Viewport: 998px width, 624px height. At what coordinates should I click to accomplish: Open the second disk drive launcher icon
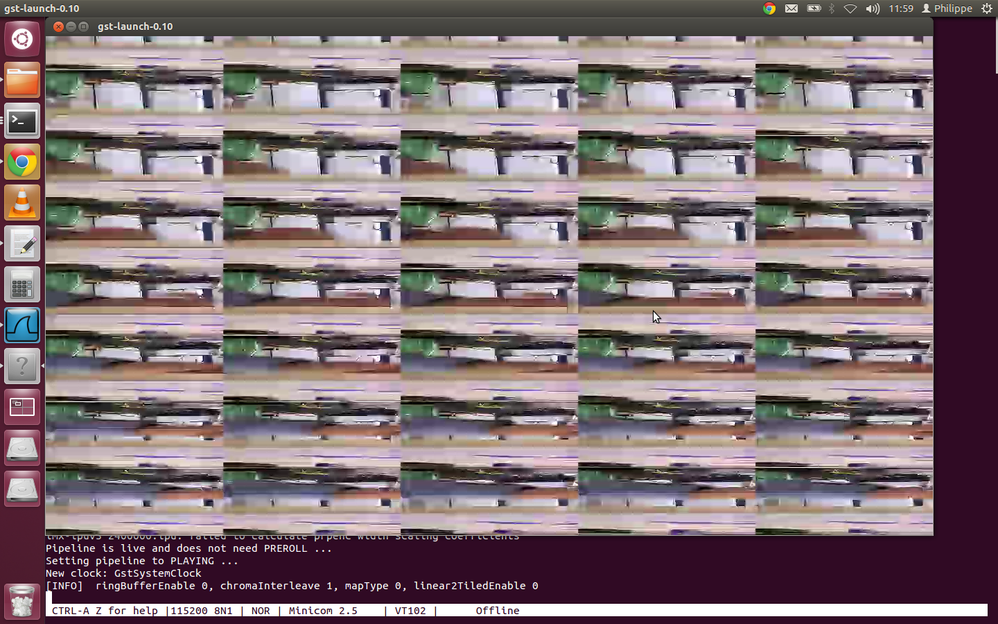coord(22,489)
